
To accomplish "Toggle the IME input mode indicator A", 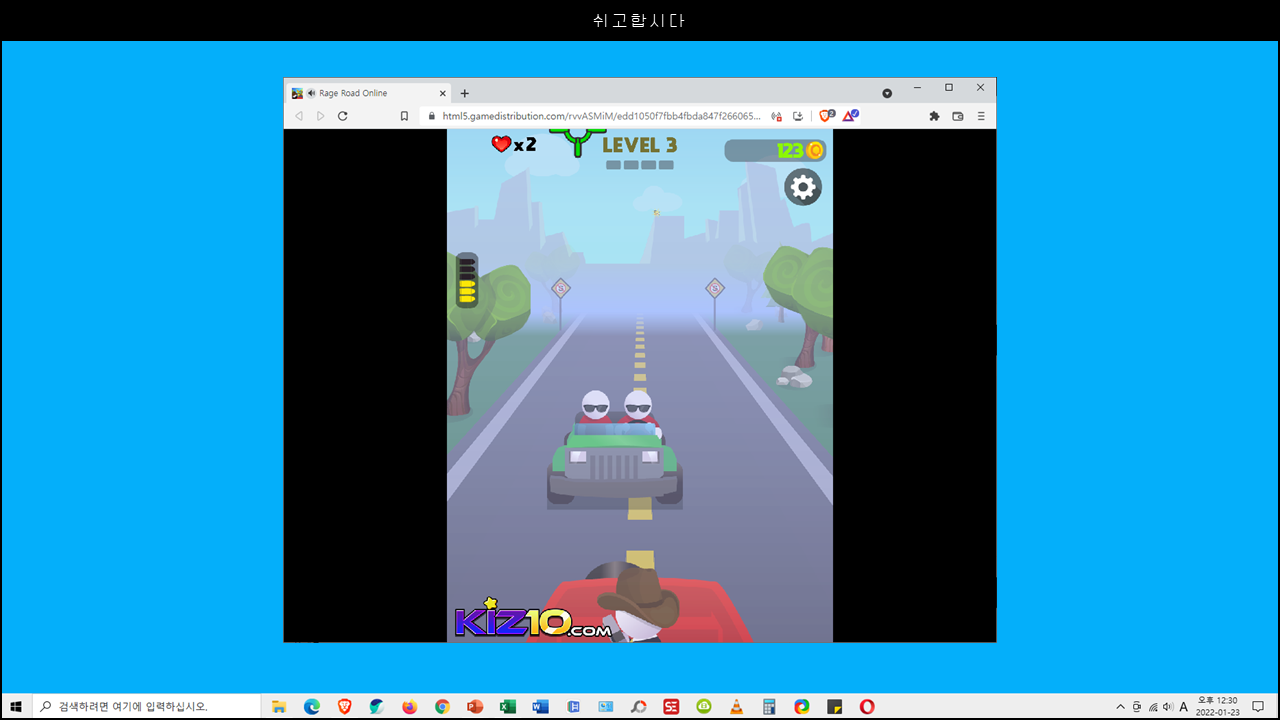I will [1184, 706].
